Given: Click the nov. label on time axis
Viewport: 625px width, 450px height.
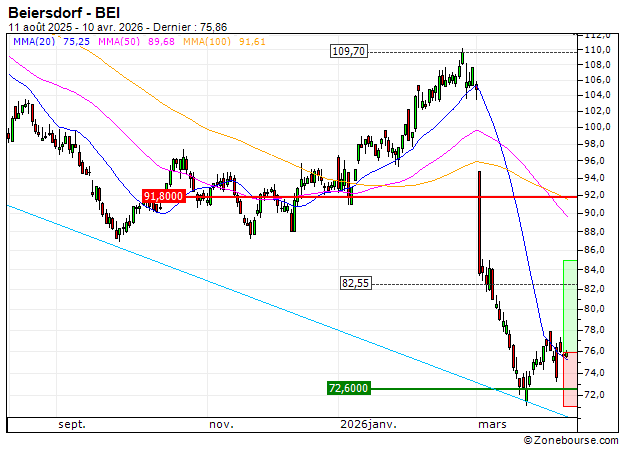Looking at the screenshot, I should 222,424.
